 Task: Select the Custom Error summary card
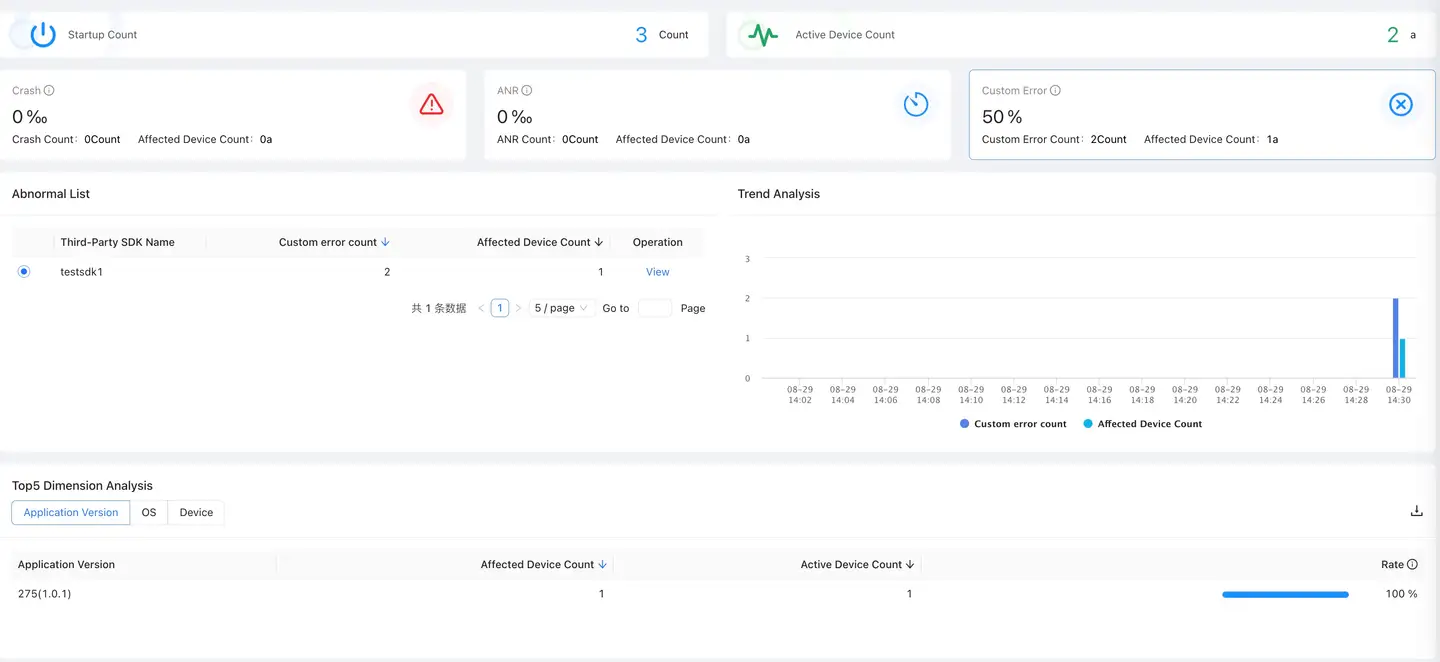pyautogui.click(x=1202, y=115)
